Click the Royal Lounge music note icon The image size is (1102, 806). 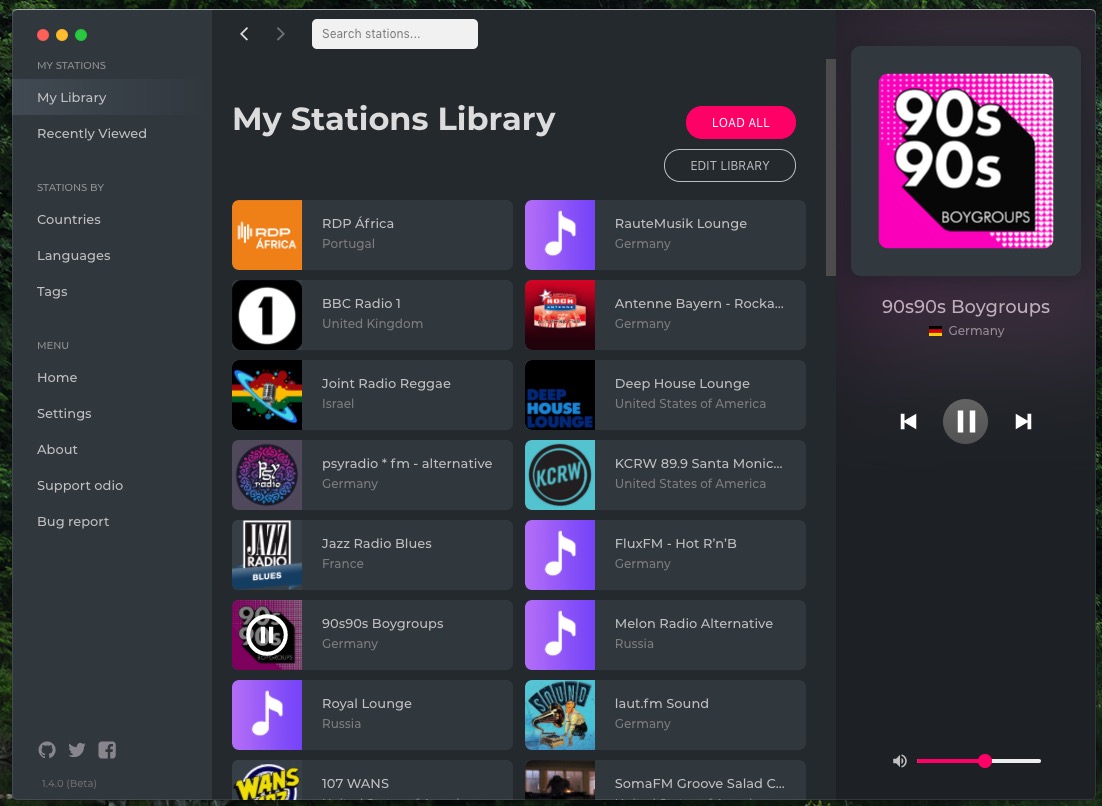click(267, 715)
